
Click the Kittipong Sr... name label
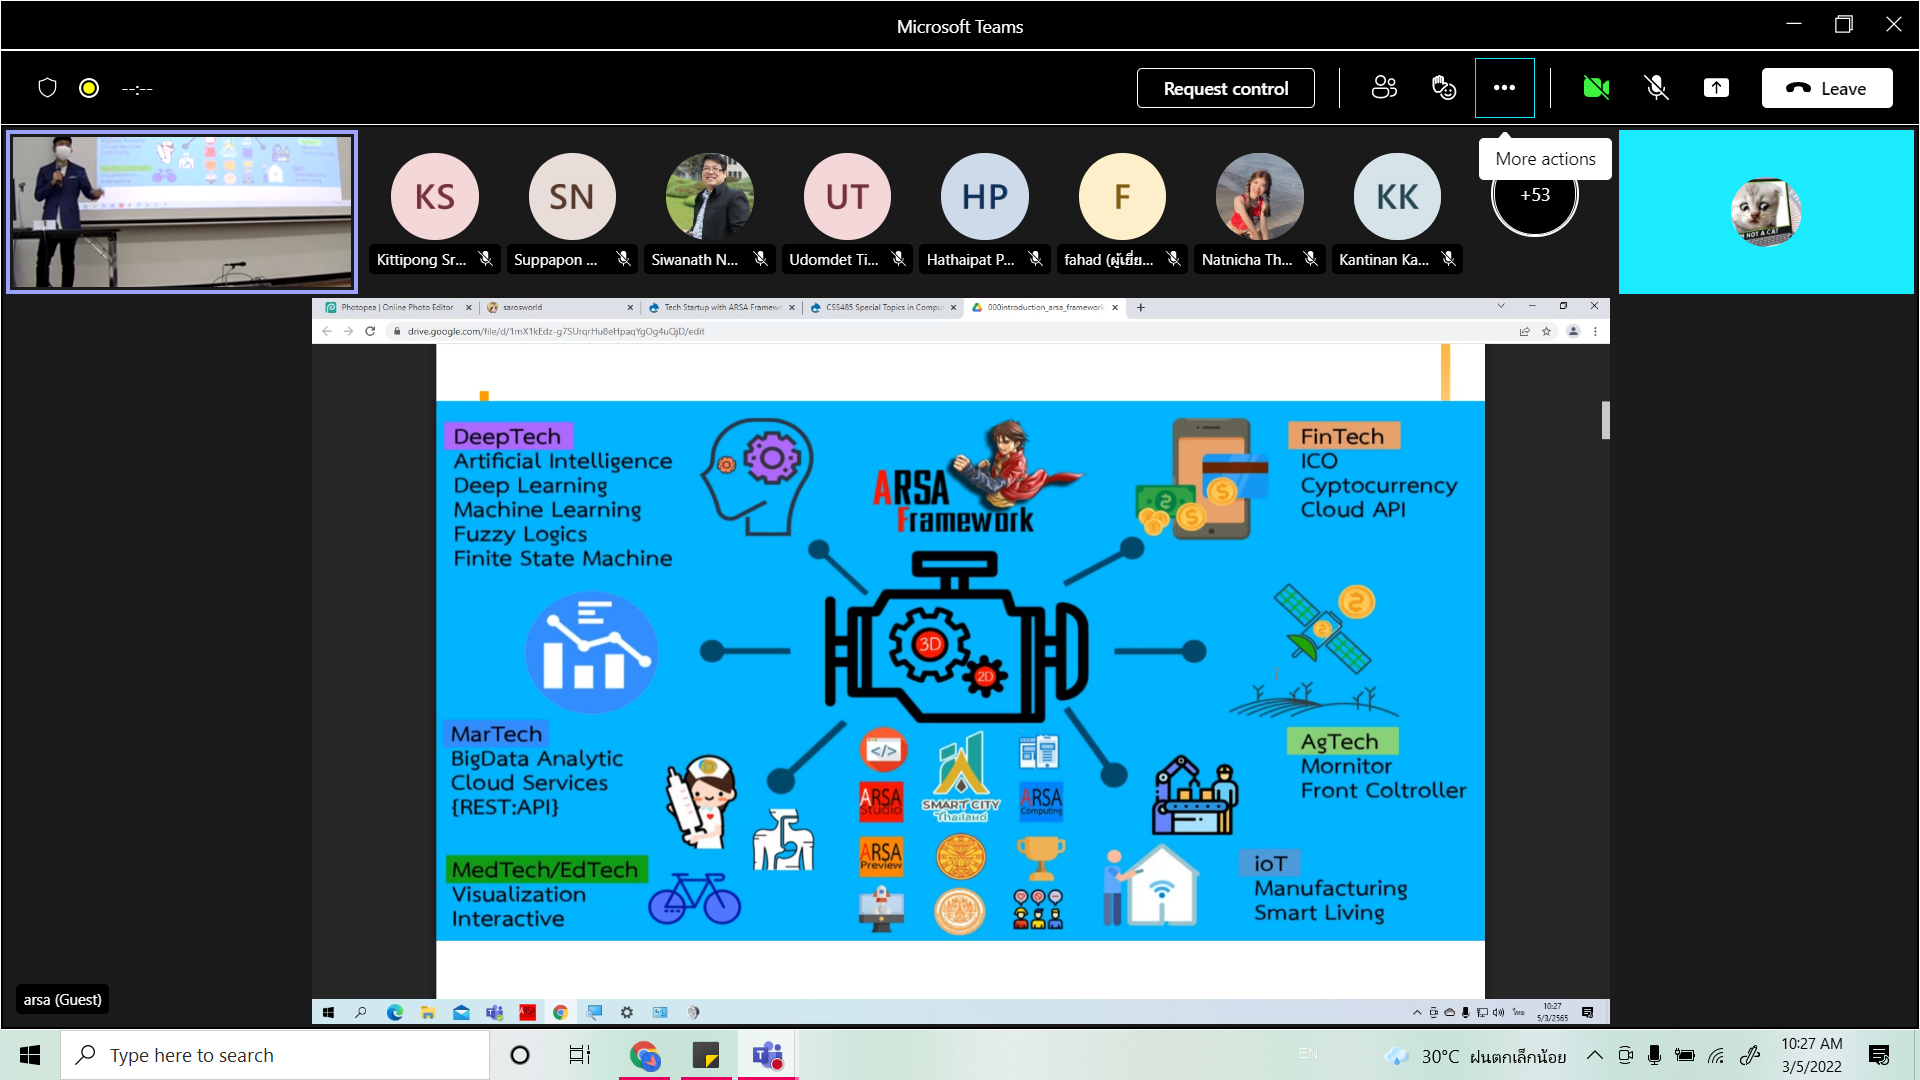click(x=421, y=260)
